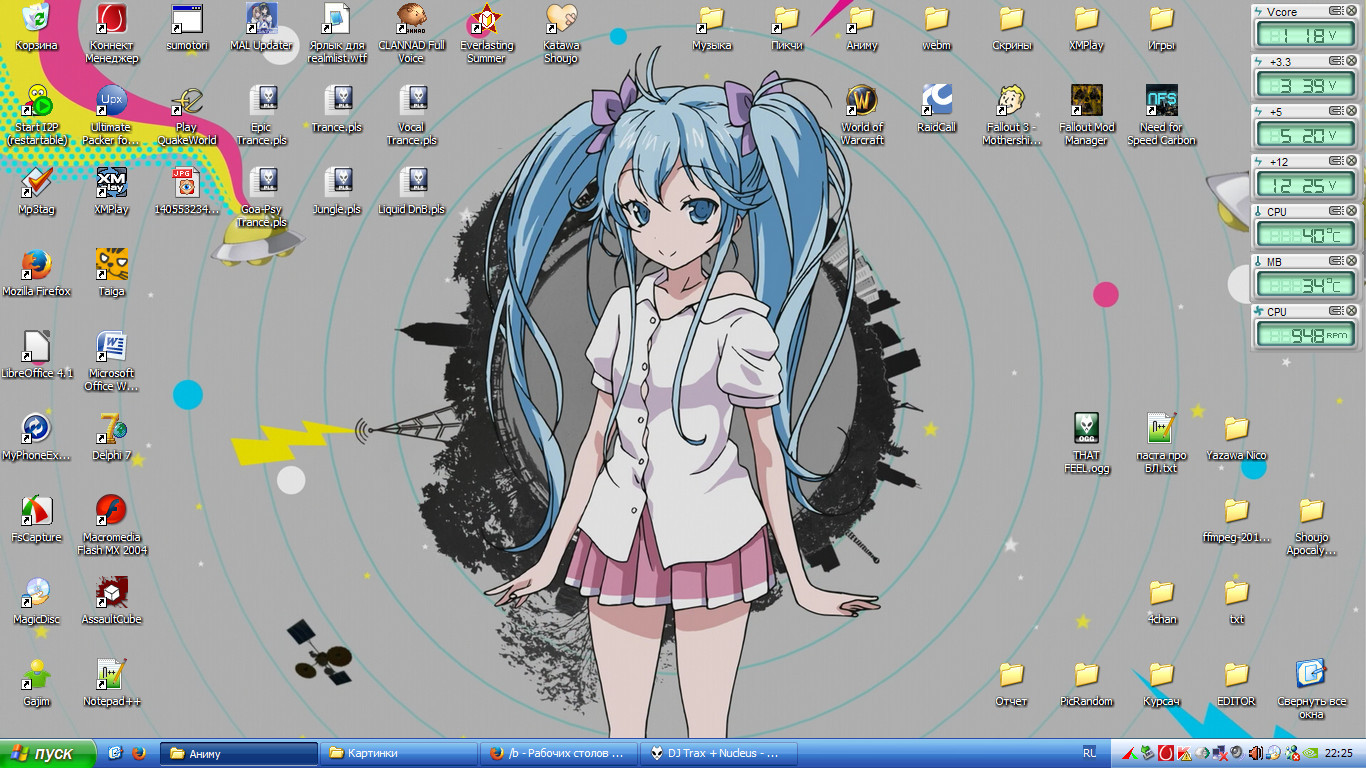Open the Курсач folder
The width and height of the screenshot is (1366, 768).
1162,683
